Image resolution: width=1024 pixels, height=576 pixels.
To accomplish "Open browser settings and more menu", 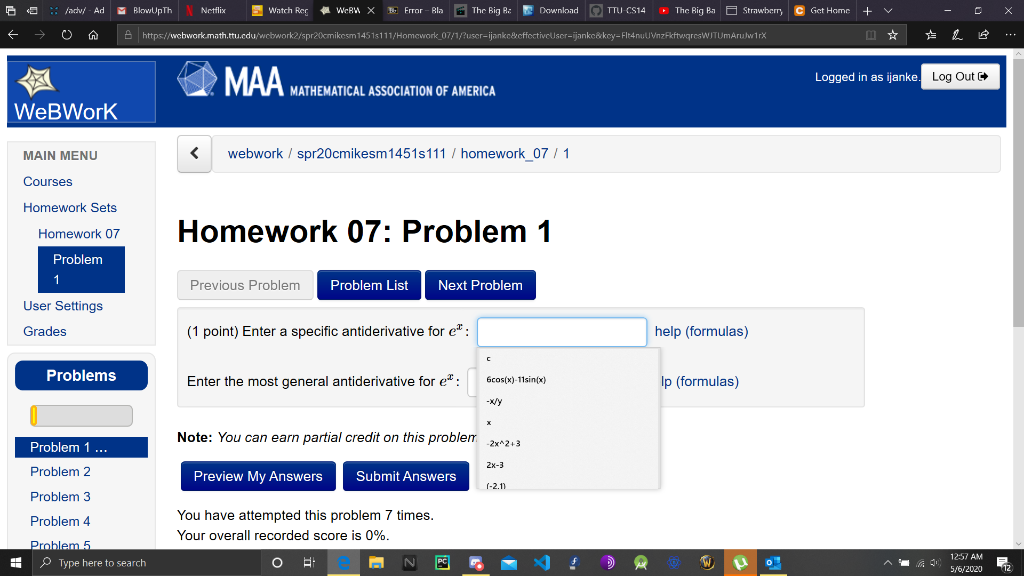I will pos(1010,35).
